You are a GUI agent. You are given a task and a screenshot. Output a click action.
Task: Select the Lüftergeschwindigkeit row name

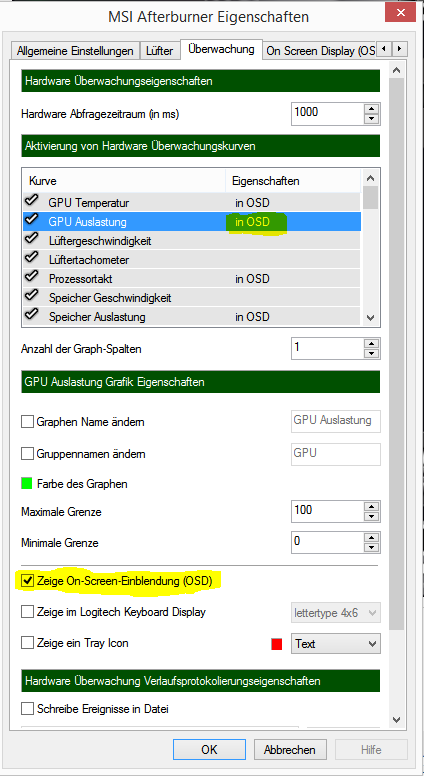100,241
